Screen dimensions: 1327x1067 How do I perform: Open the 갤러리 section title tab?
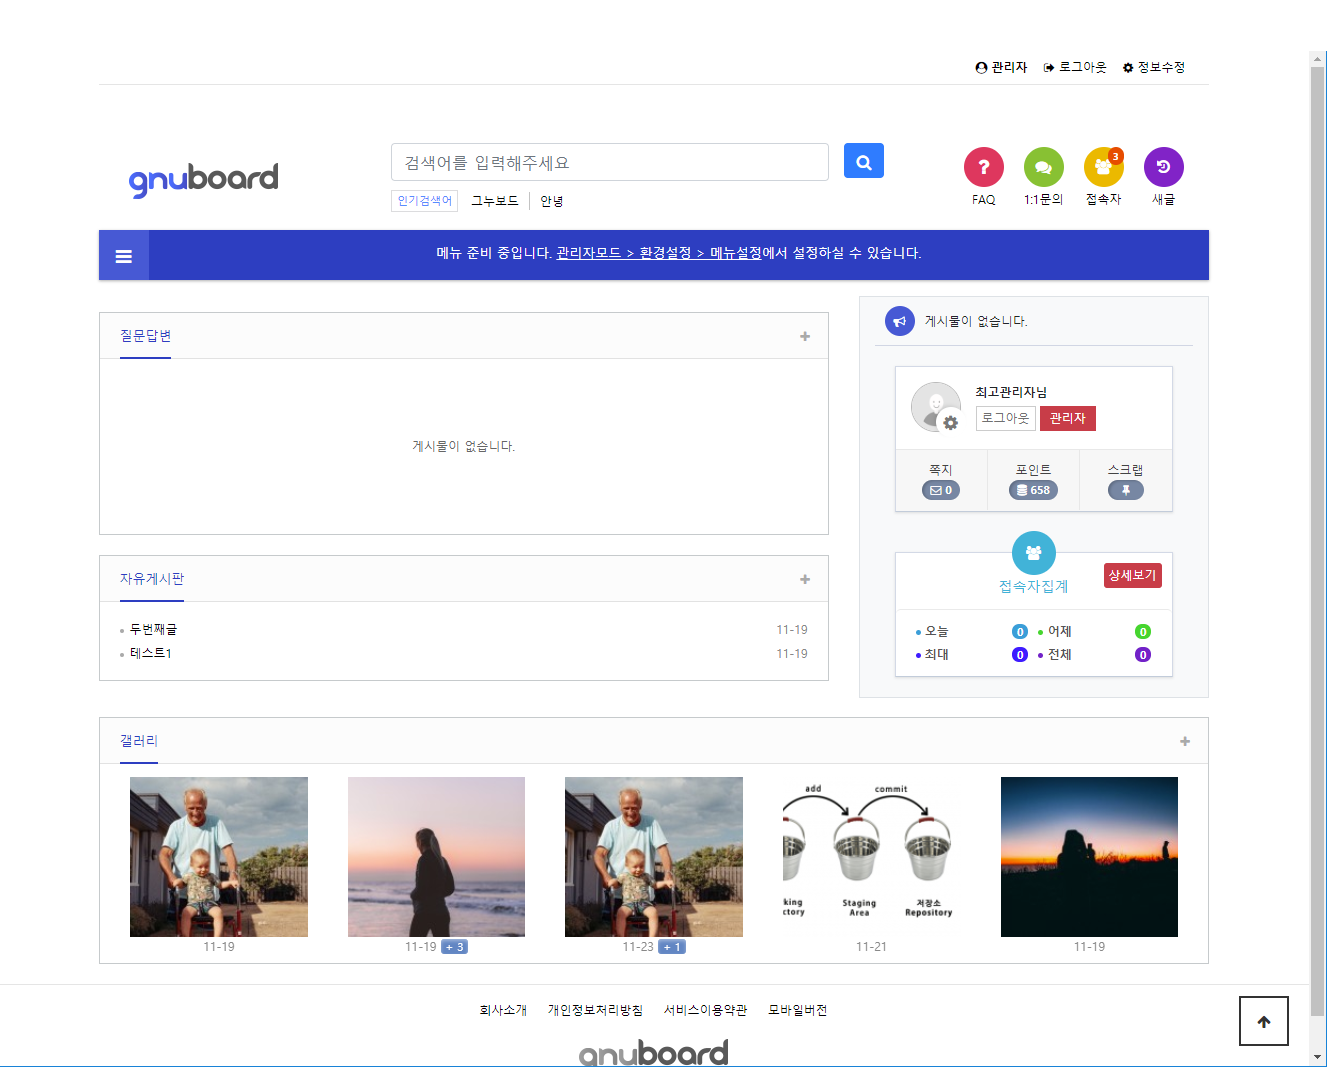pos(139,741)
